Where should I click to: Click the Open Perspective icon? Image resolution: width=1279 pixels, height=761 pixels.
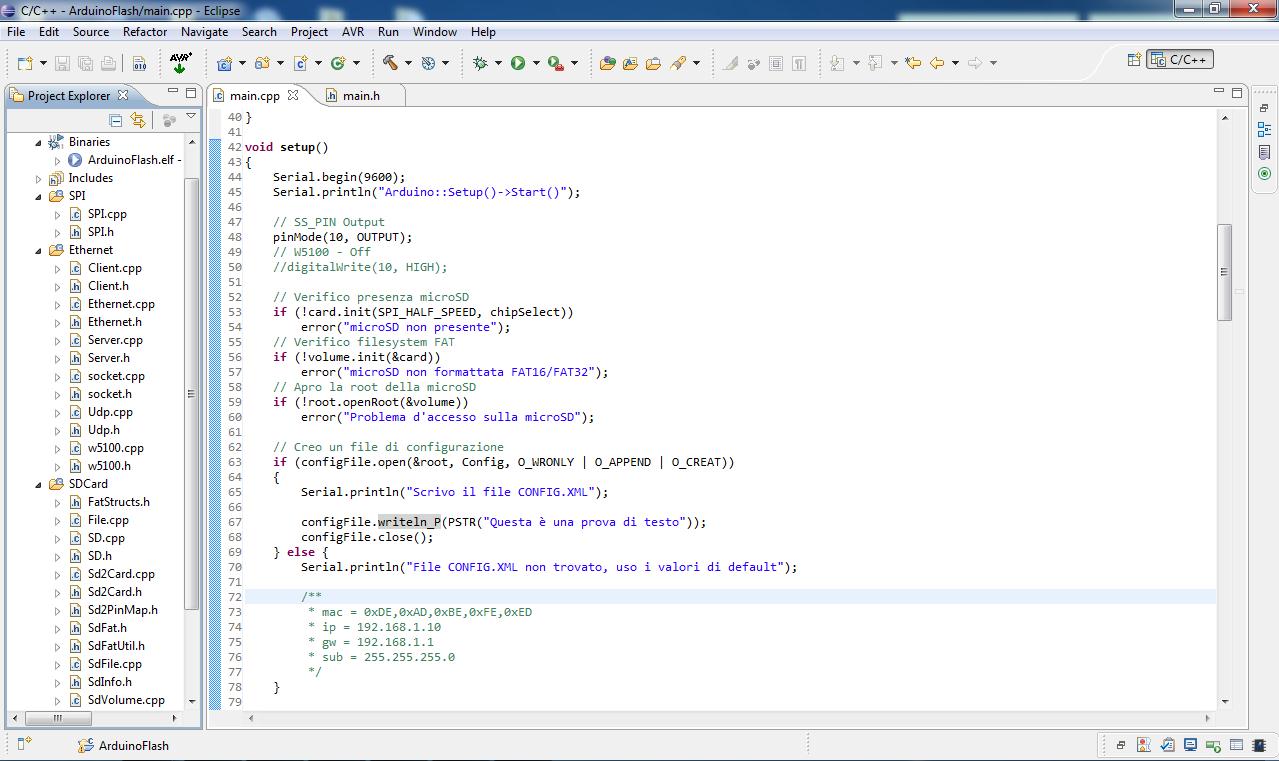1134,60
